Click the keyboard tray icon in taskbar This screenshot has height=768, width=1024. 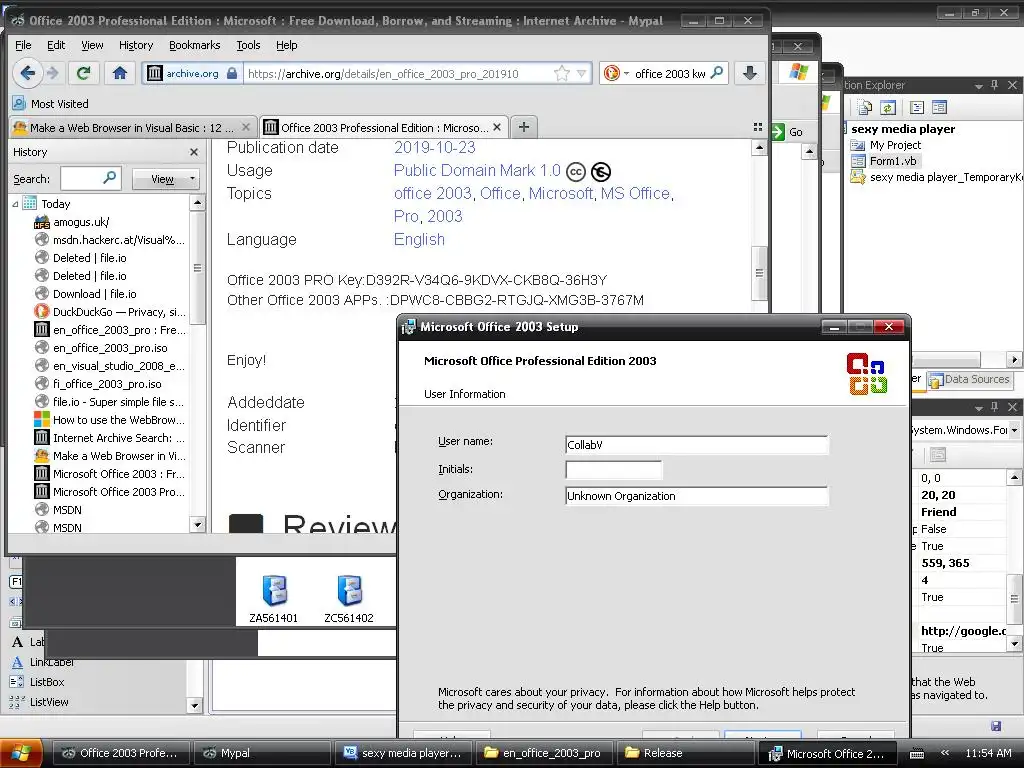917,754
